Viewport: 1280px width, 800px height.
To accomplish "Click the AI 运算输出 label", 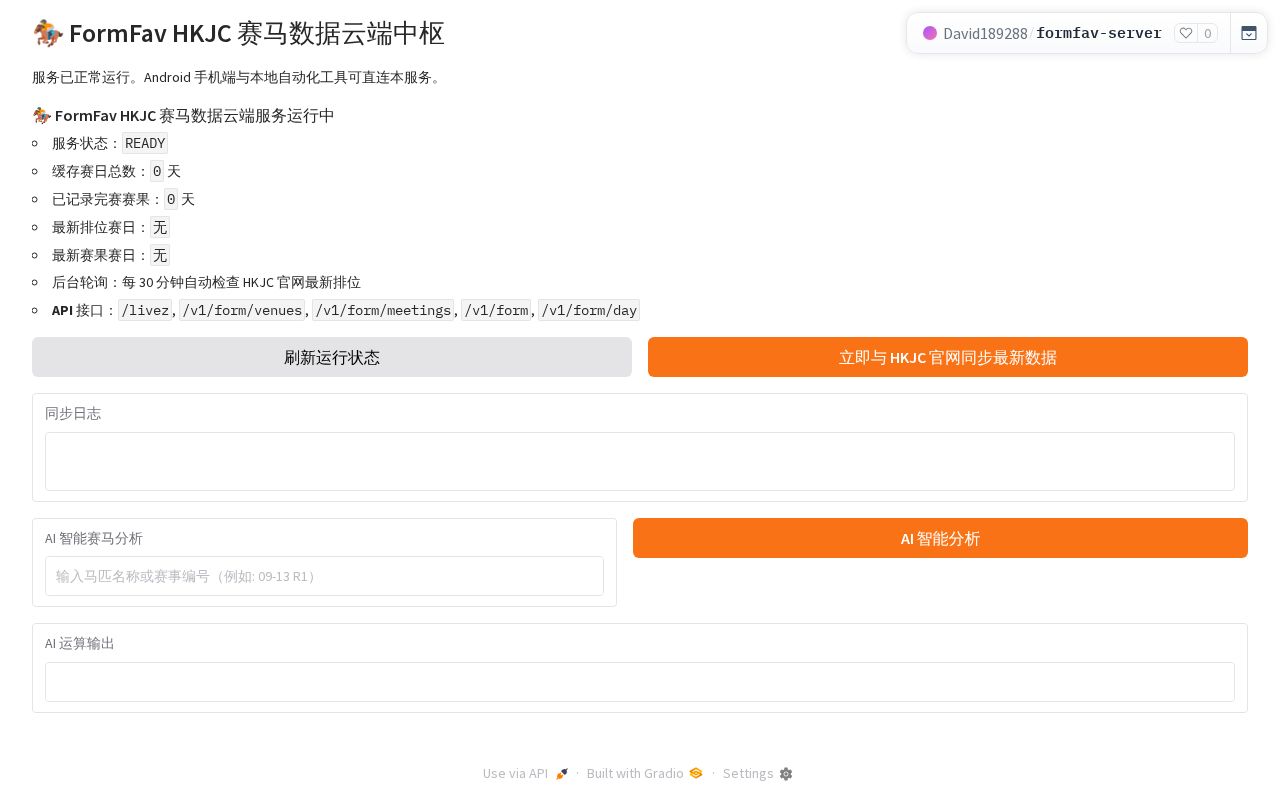I will pyautogui.click(x=80, y=643).
